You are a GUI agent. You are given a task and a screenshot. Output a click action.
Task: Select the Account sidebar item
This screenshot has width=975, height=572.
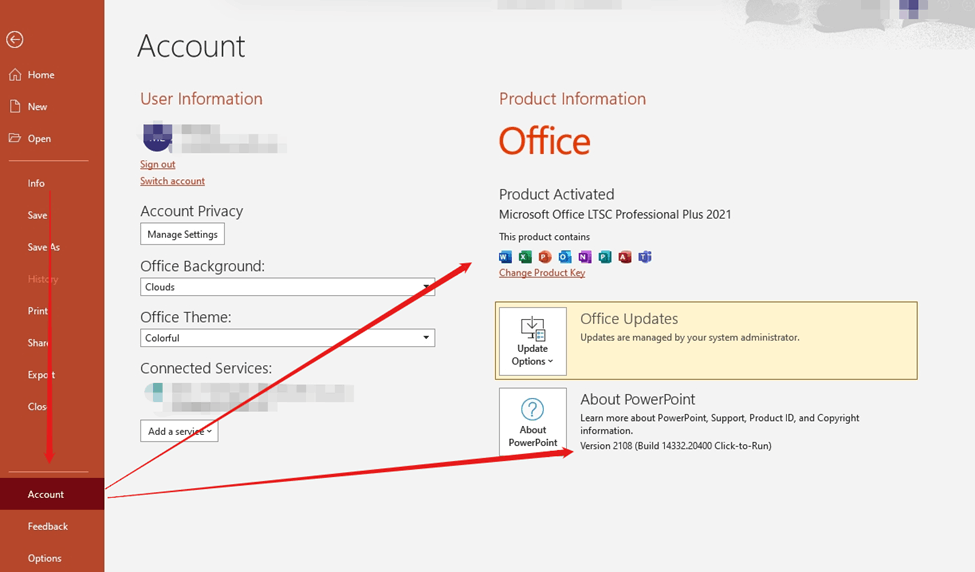coord(52,494)
